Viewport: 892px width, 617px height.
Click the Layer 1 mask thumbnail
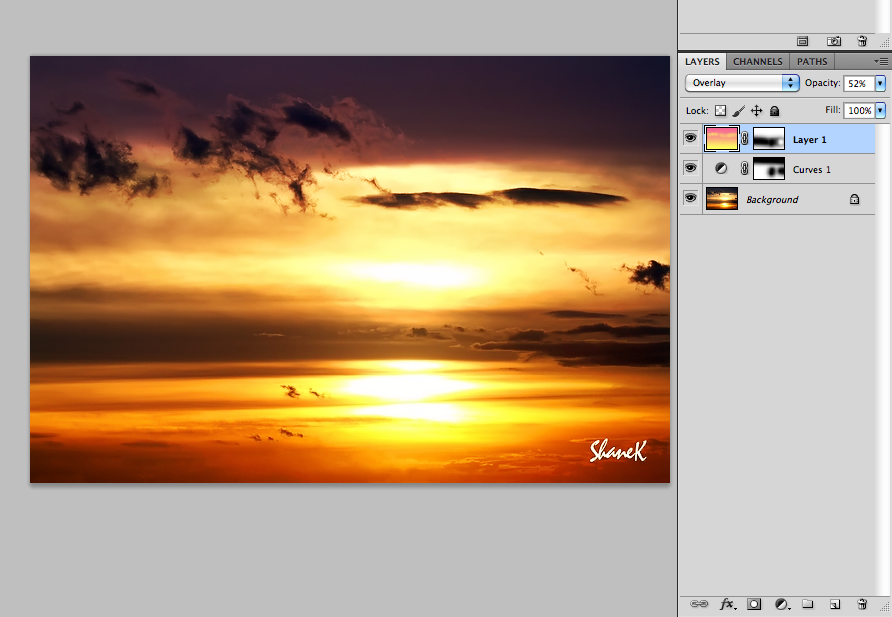768,139
